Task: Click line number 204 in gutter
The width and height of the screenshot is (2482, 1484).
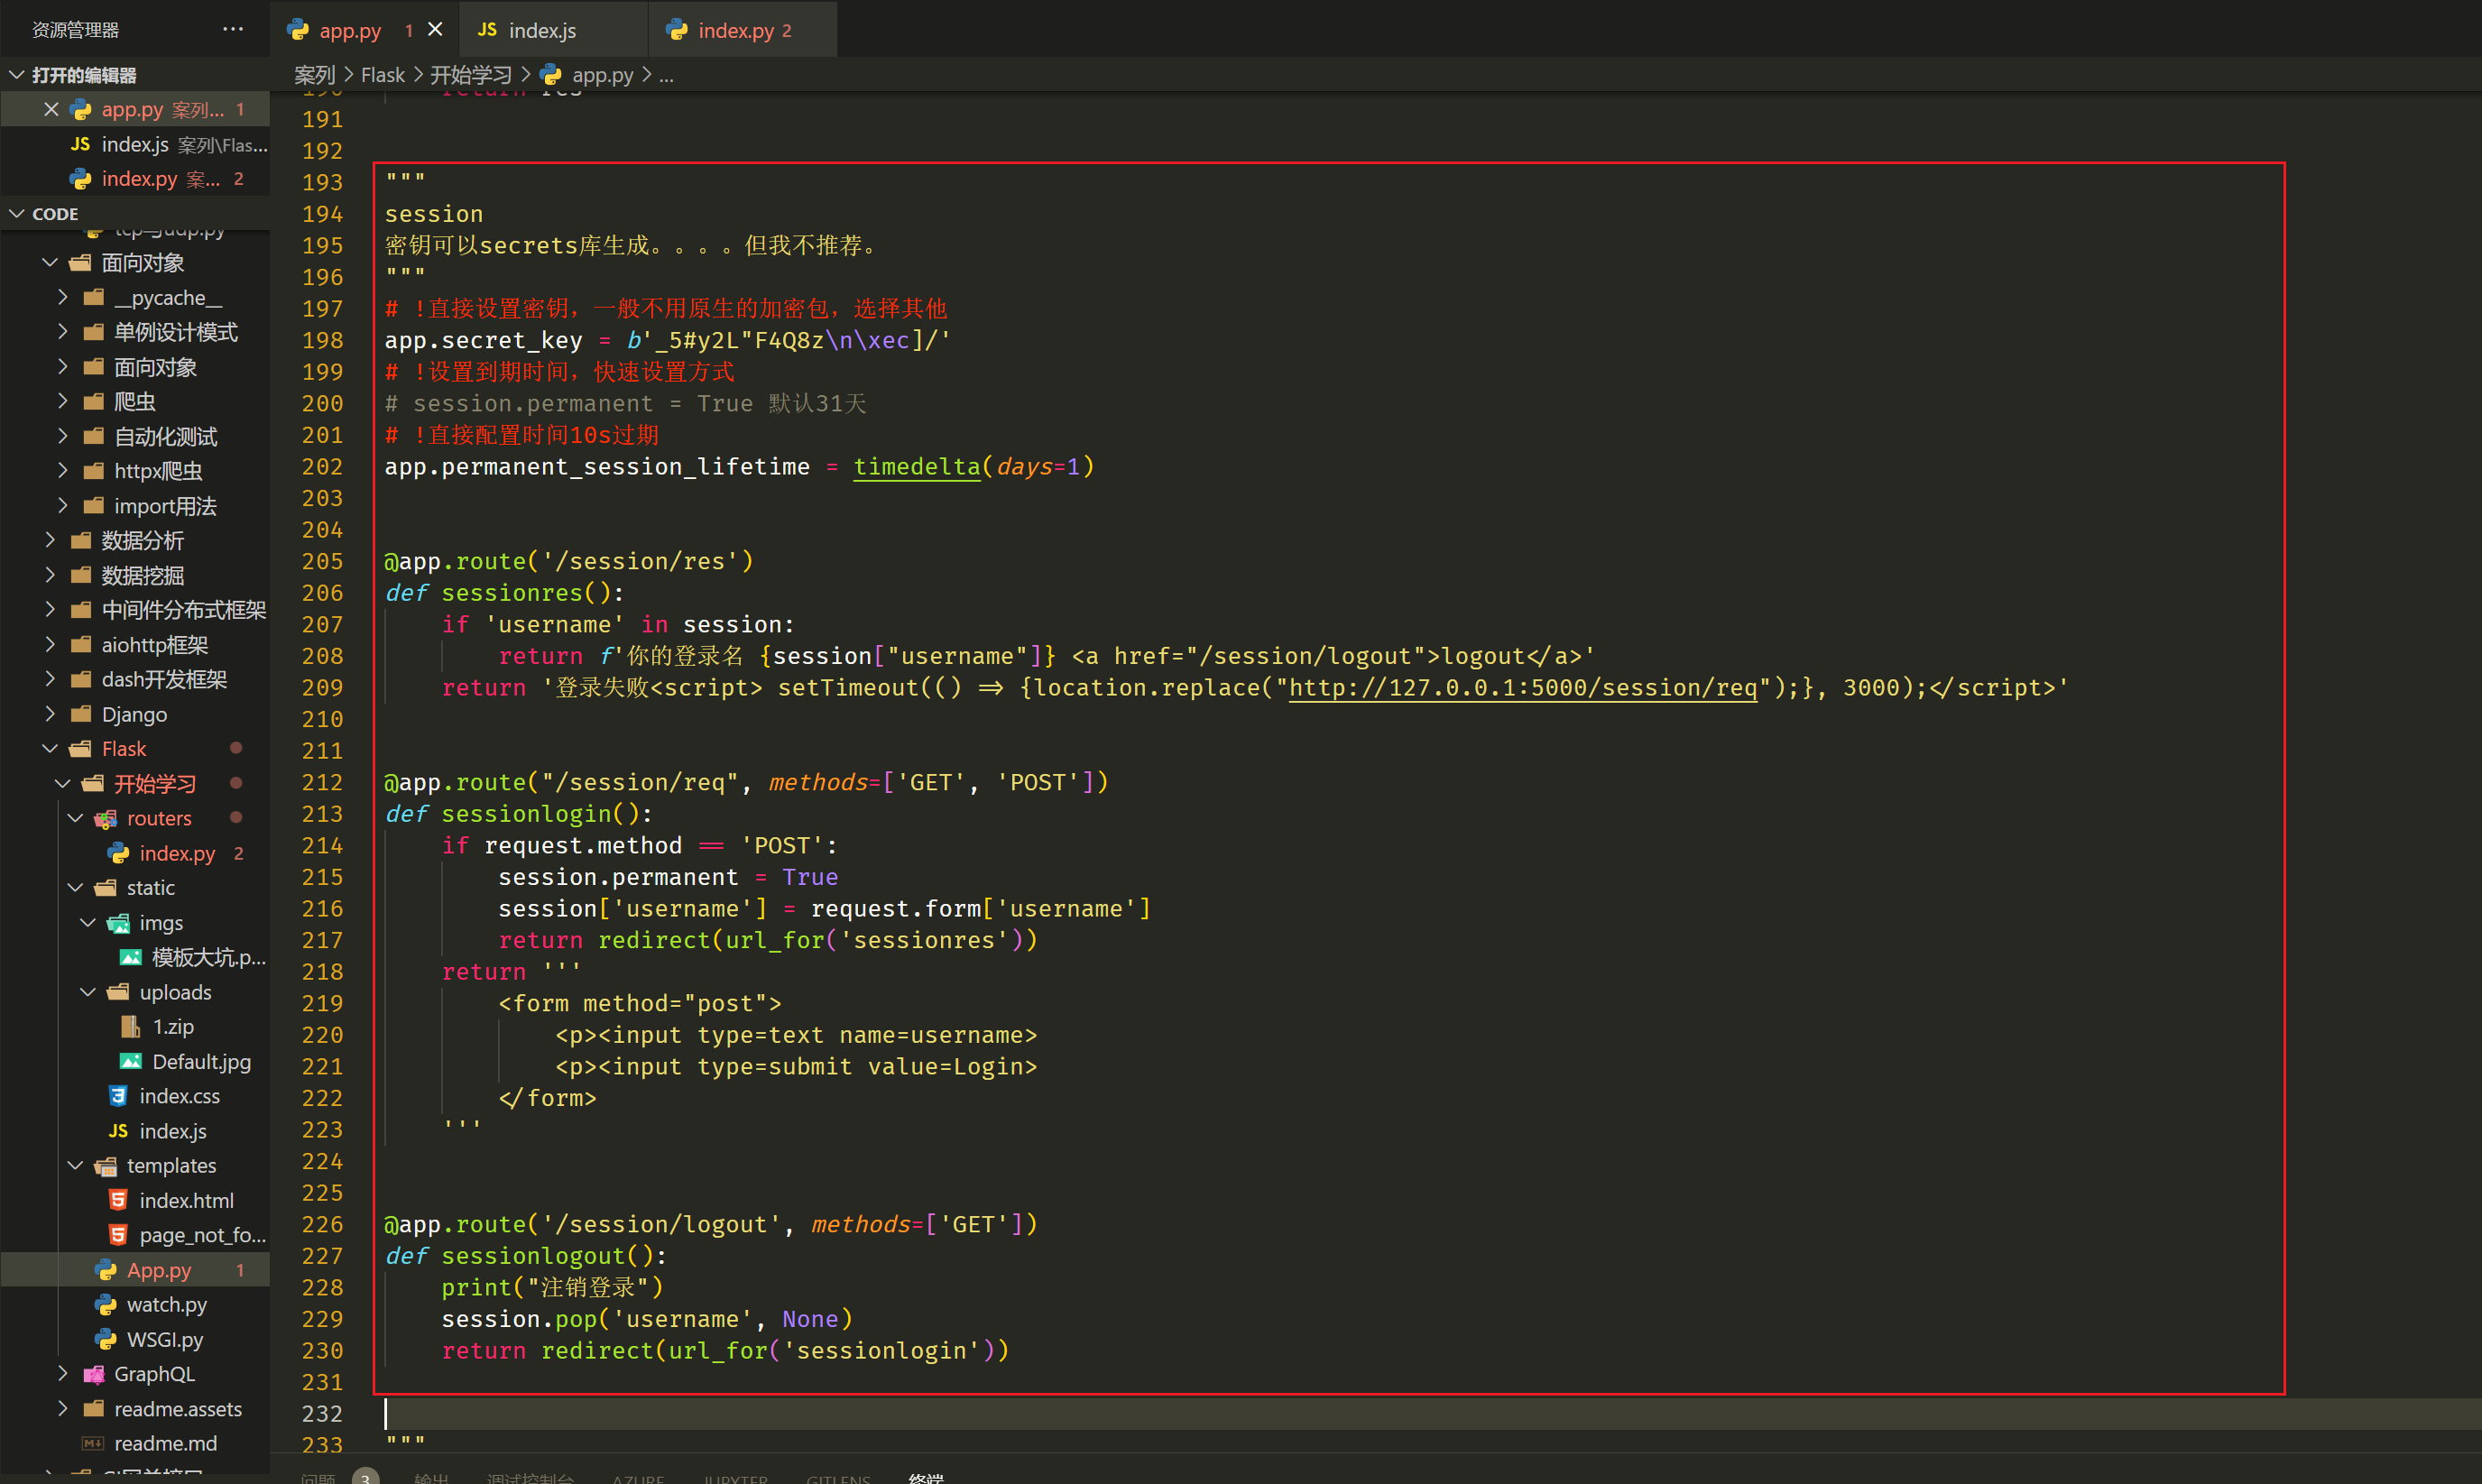Action: pyautogui.click(x=322, y=530)
